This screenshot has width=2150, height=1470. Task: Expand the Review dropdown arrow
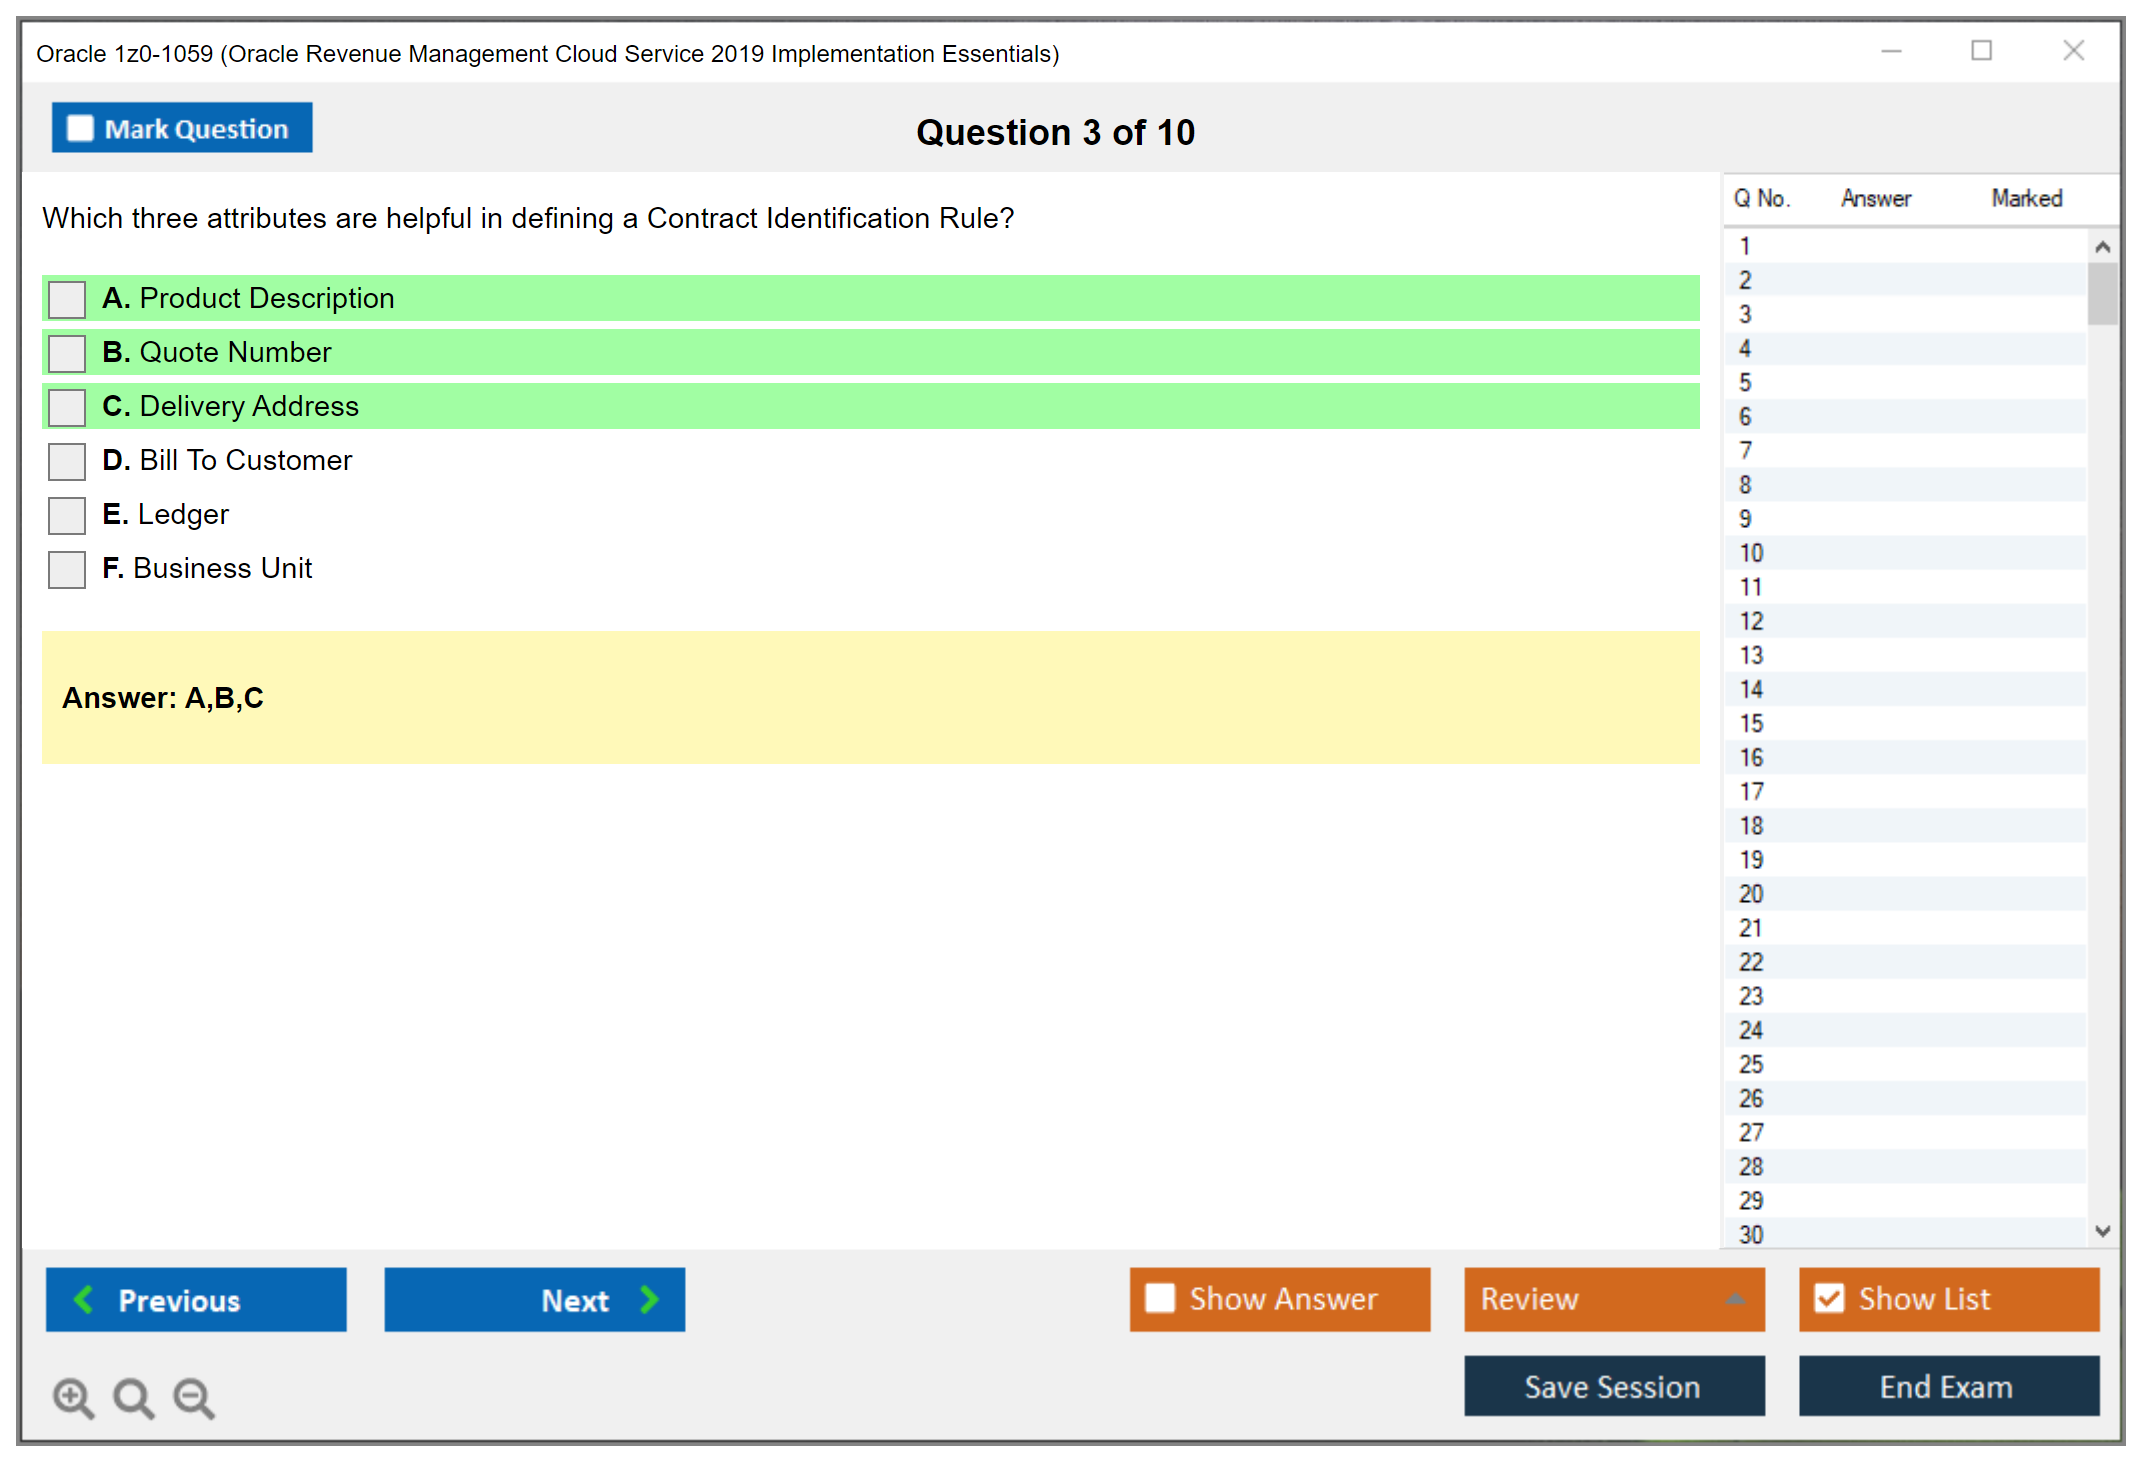click(1735, 1299)
